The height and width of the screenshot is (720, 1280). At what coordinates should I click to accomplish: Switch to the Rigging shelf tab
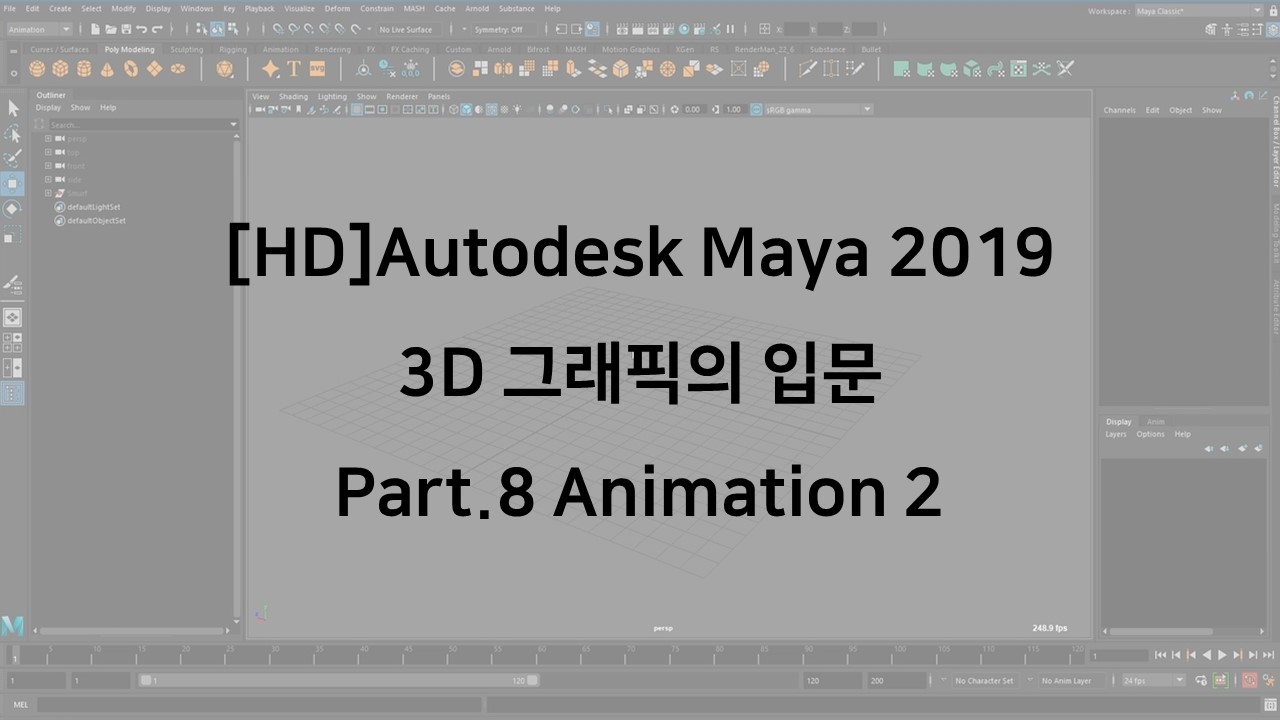[232, 49]
